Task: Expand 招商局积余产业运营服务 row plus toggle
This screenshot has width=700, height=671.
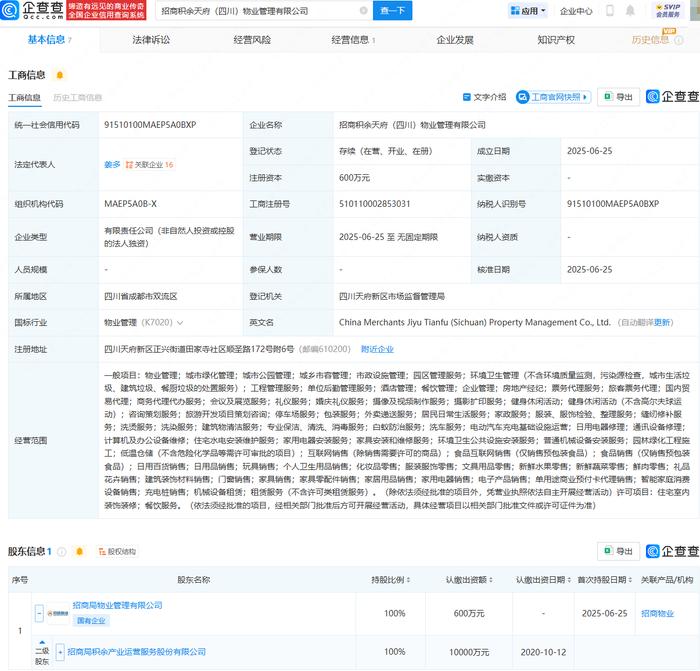Action: click(x=60, y=652)
